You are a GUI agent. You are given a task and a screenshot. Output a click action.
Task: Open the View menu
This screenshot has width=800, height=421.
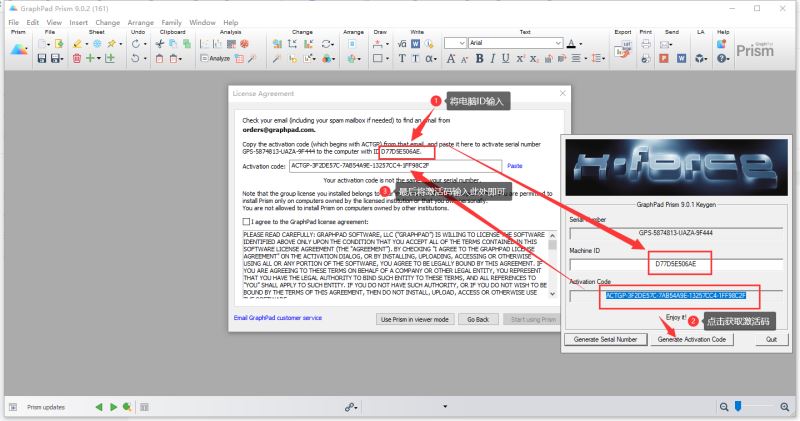coord(54,22)
